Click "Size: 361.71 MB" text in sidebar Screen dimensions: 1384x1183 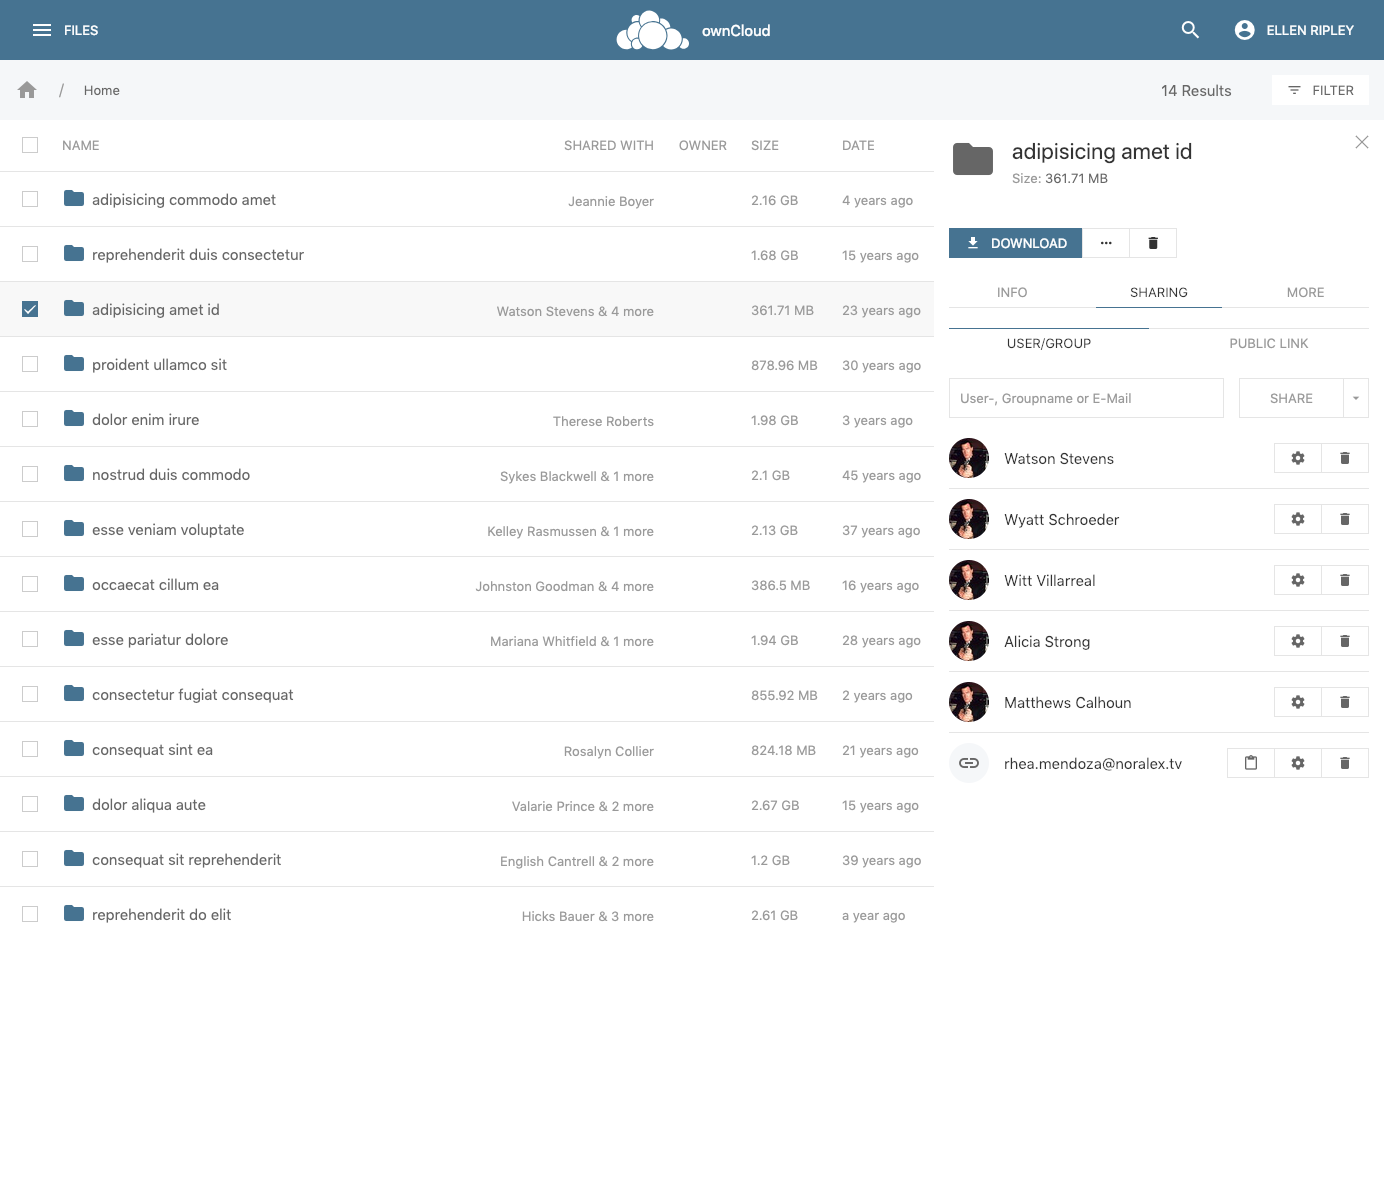point(1060,178)
